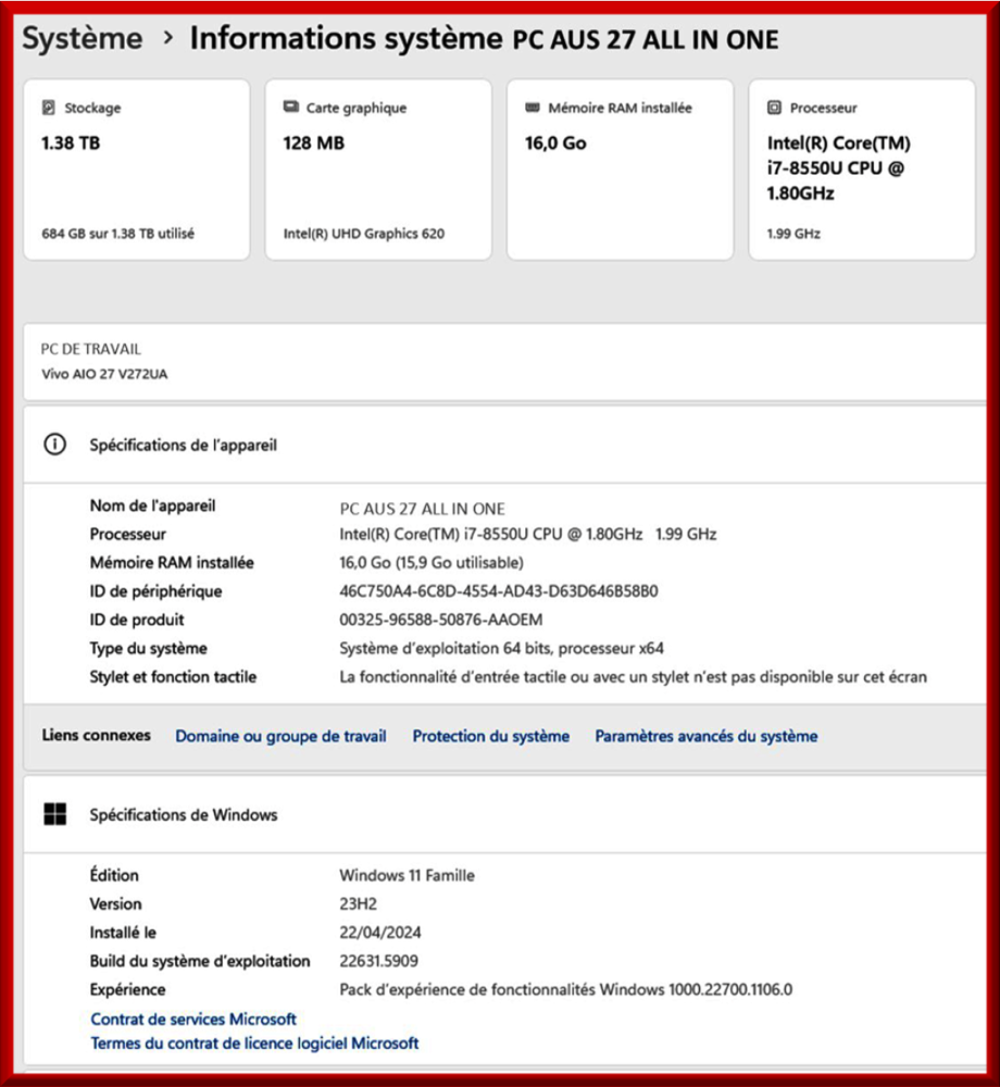Select the Pack d'expérience de fonctionnalités value
Screen dimensions: 1000x1087
tap(565, 989)
